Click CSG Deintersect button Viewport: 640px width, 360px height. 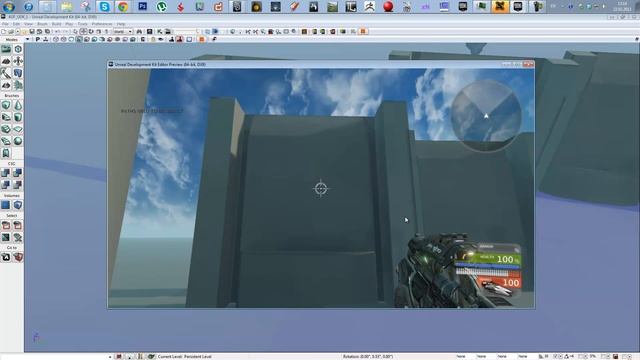(18, 185)
